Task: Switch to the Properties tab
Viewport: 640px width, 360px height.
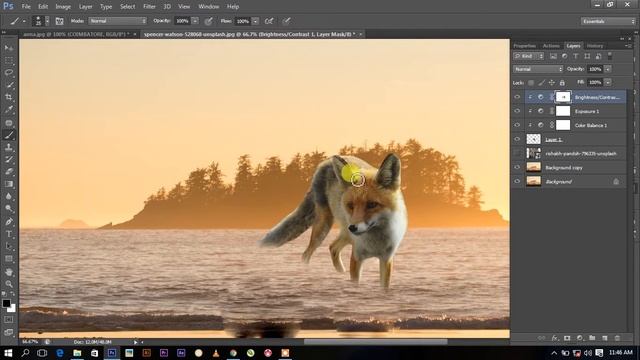Action: pos(524,46)
